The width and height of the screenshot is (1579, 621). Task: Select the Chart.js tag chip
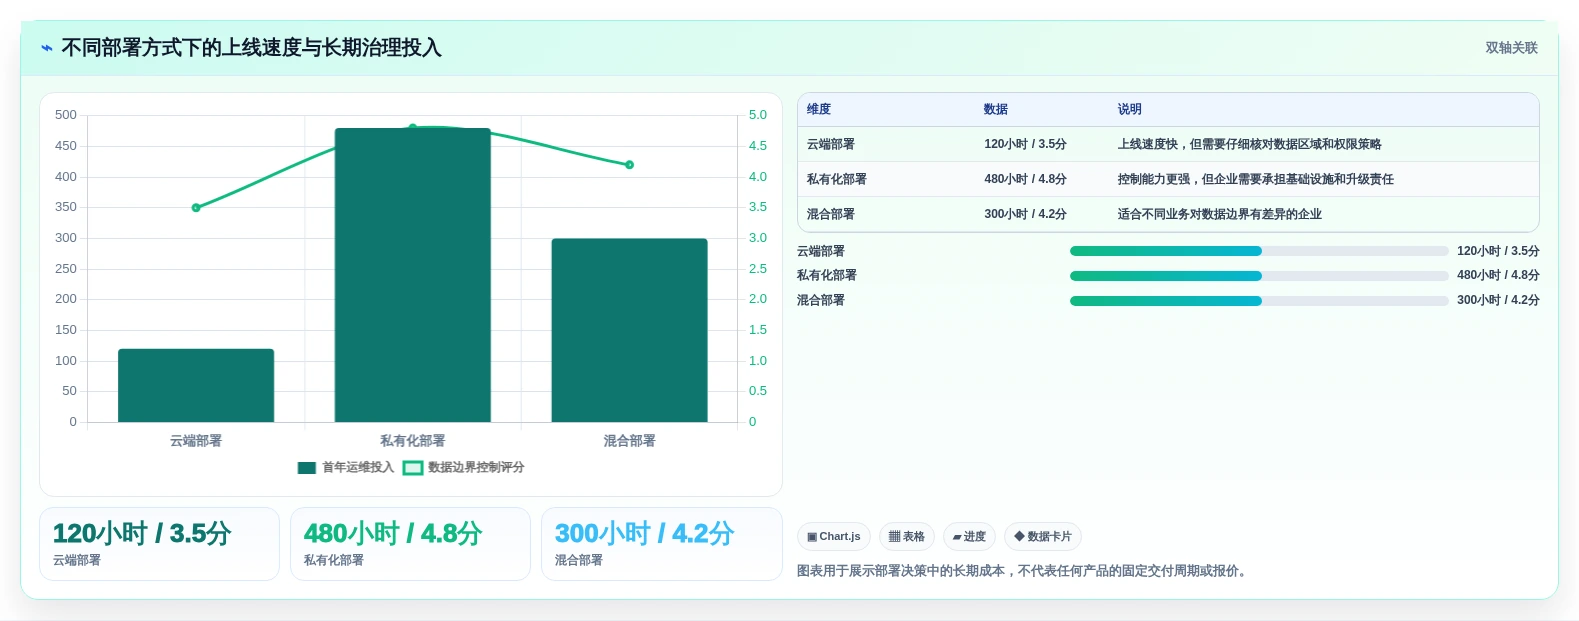(x=834, y=537)
